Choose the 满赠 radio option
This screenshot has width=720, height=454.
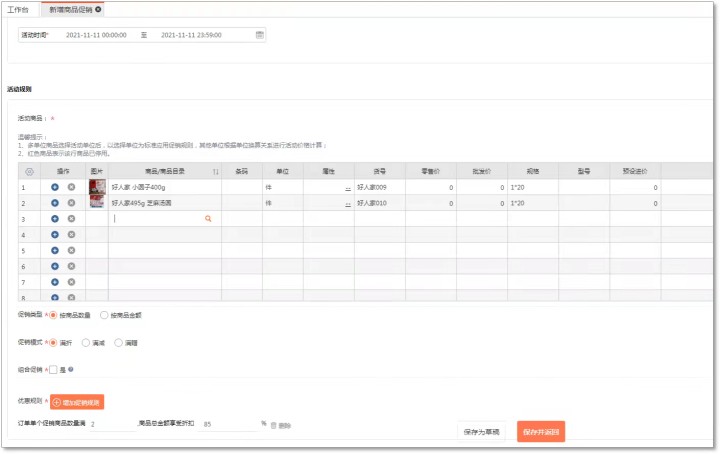pyautogui.click(x=118, y=342)
